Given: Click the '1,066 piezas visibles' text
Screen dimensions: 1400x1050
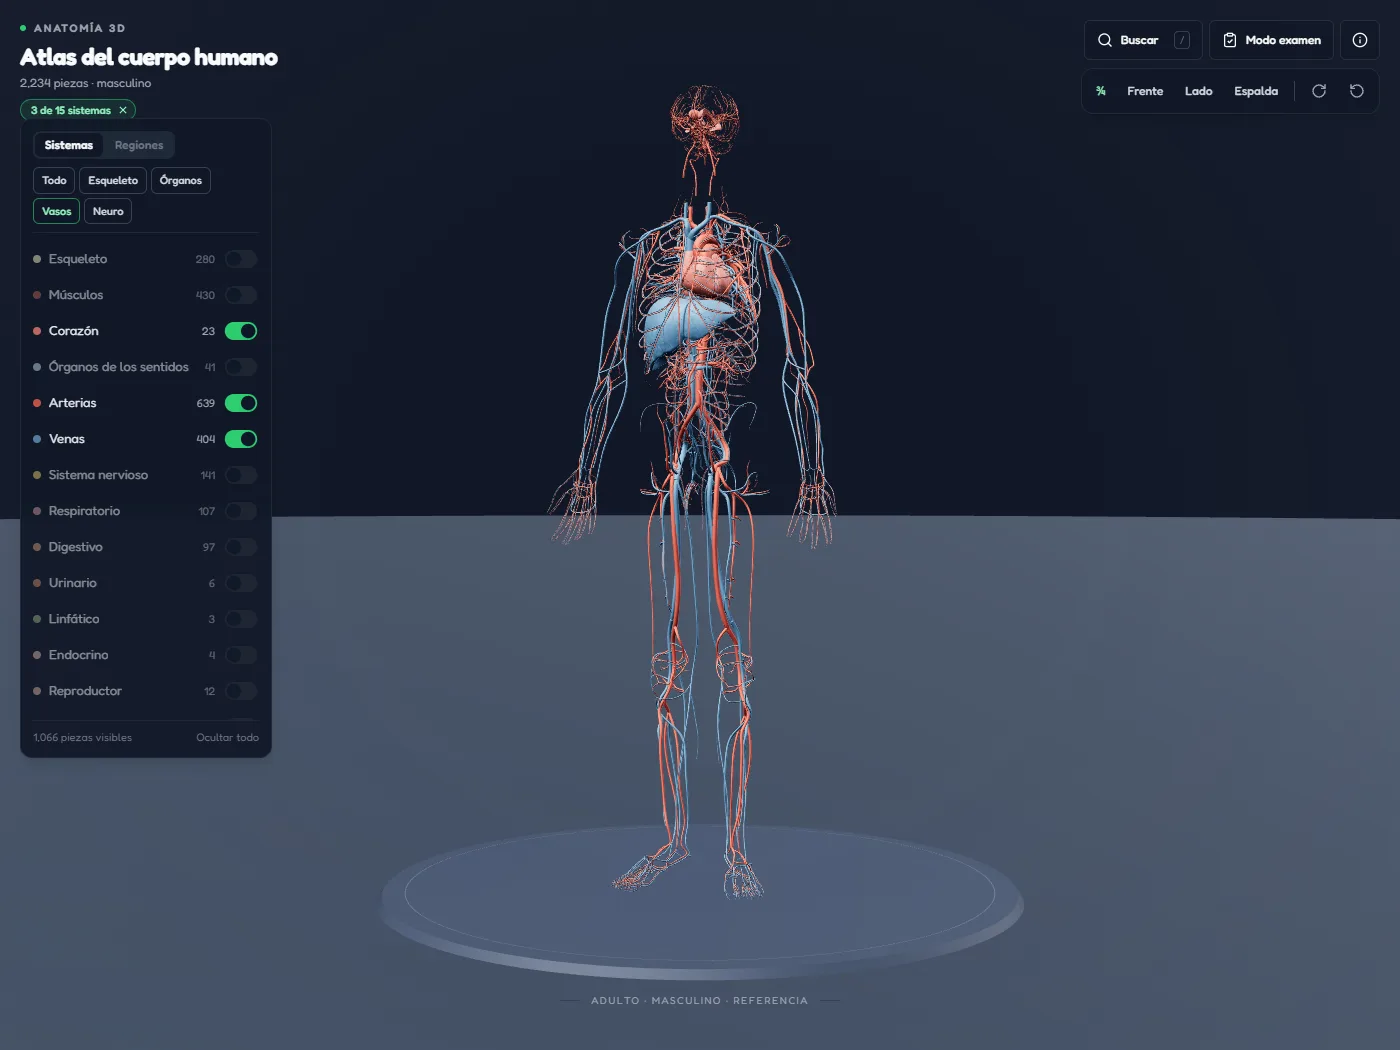Looking at the screenshot, I should pos(83,737).
